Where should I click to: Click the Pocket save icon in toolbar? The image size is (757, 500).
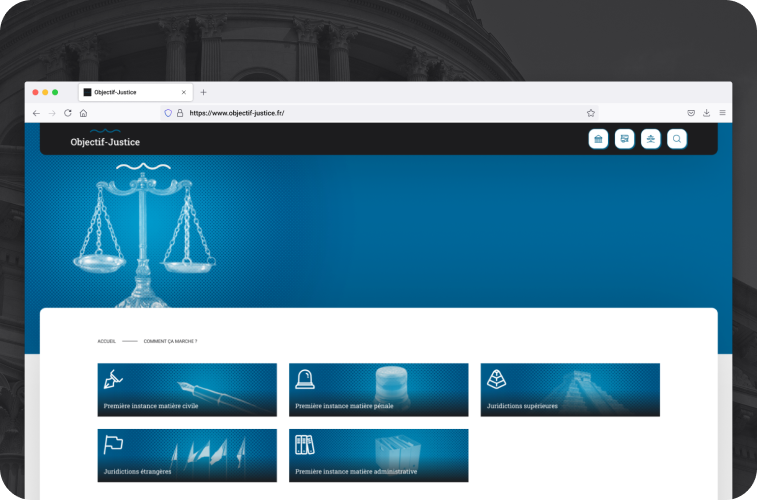[691, 113]
